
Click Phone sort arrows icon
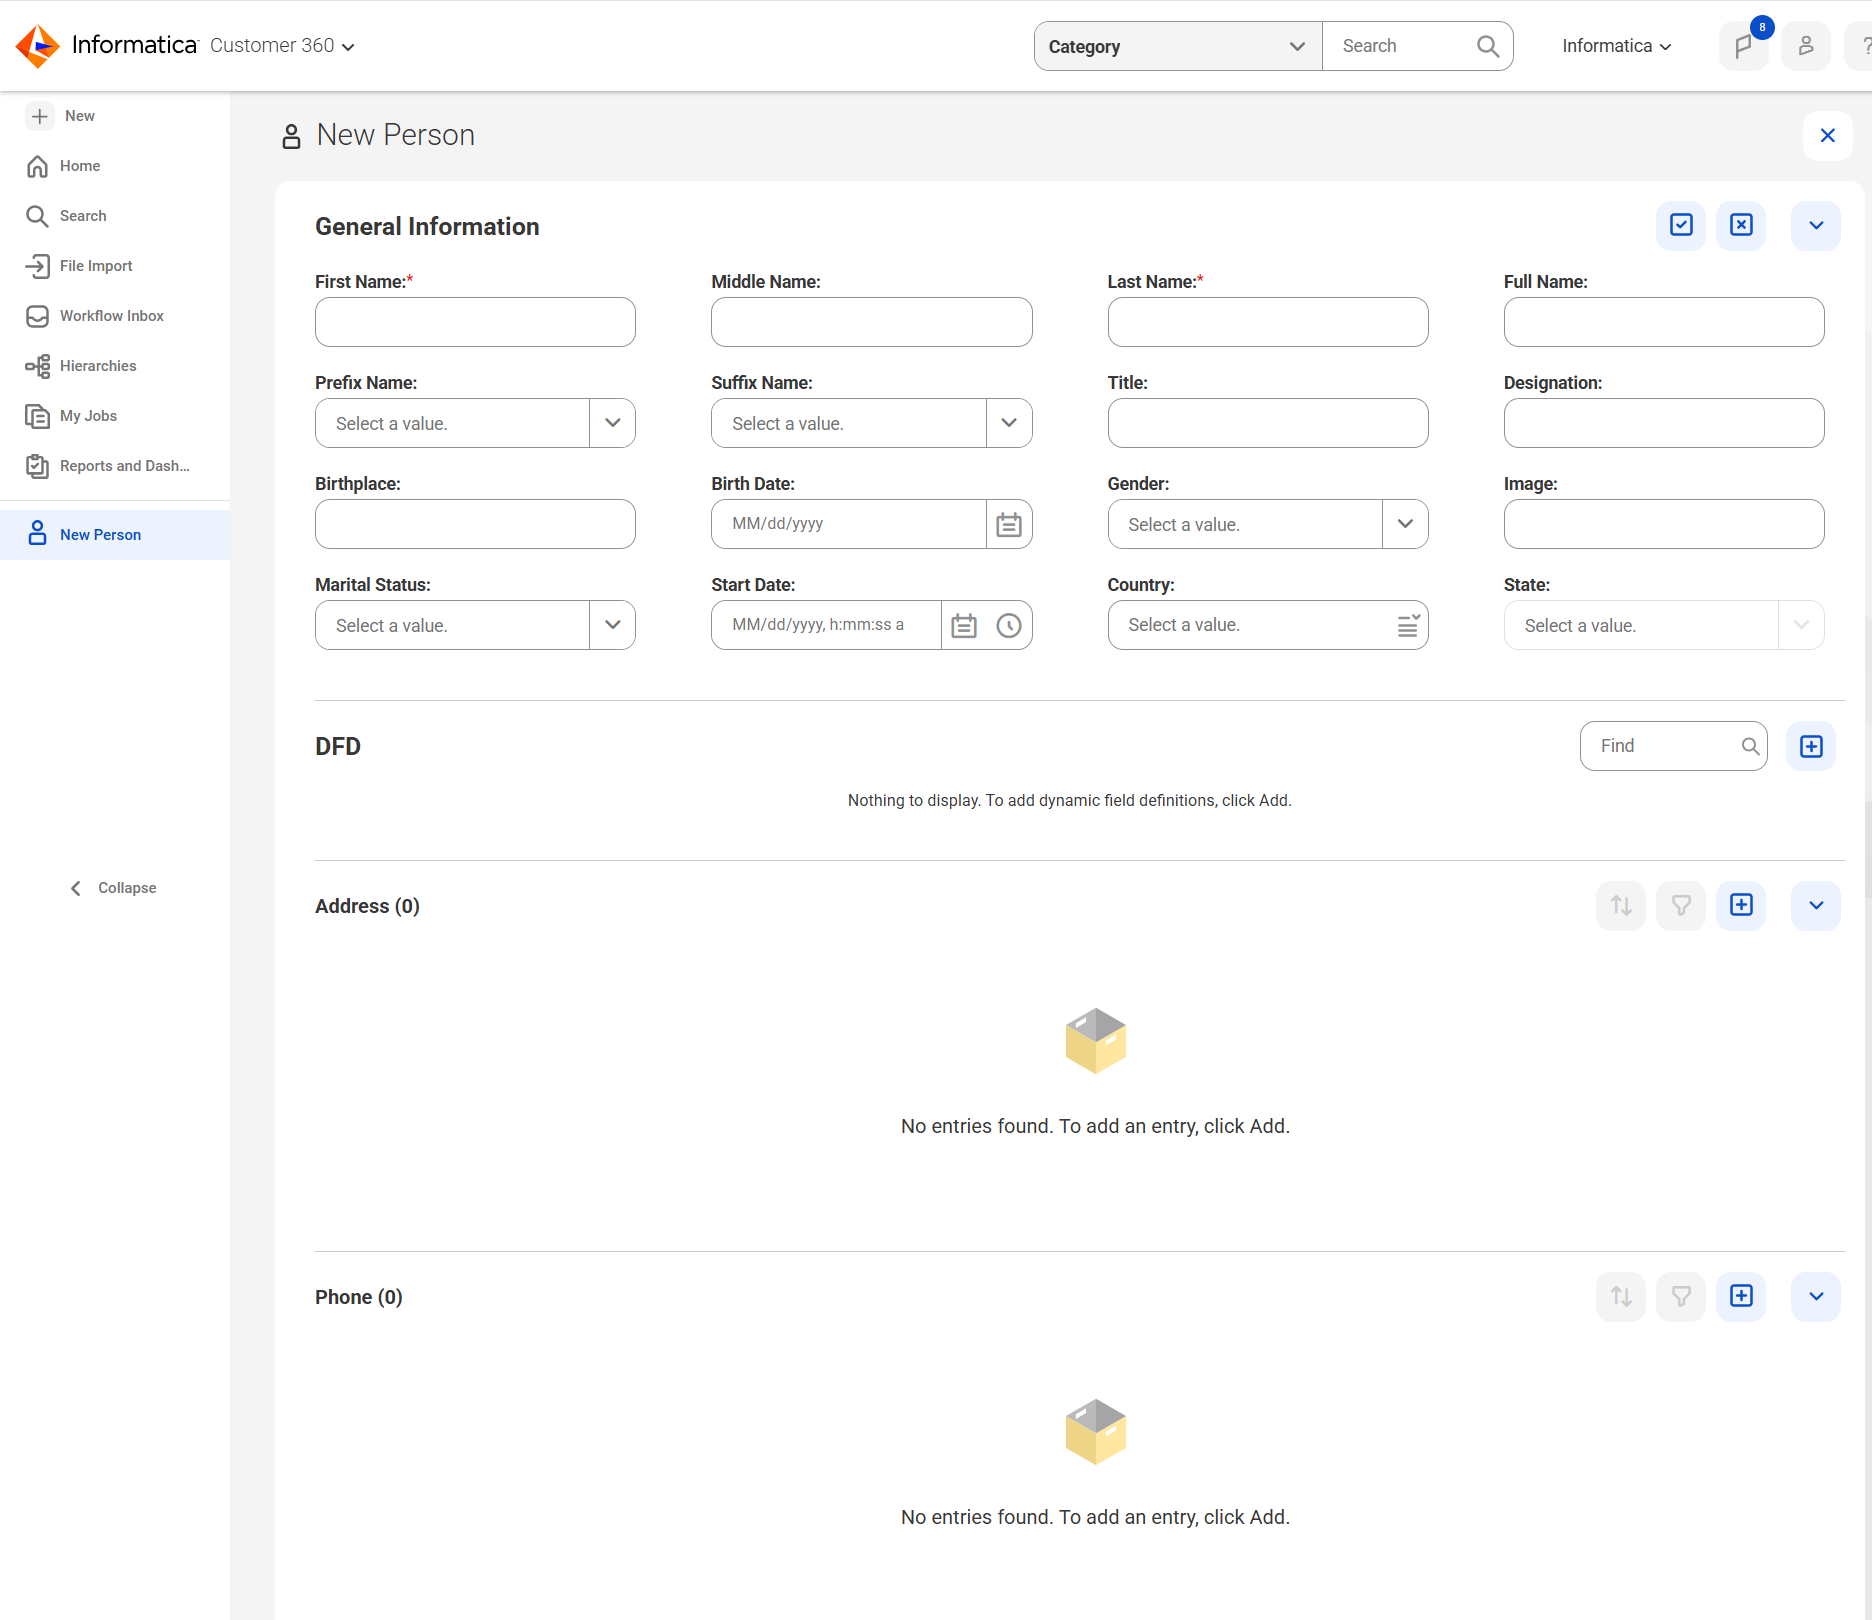point(1621,1296)
